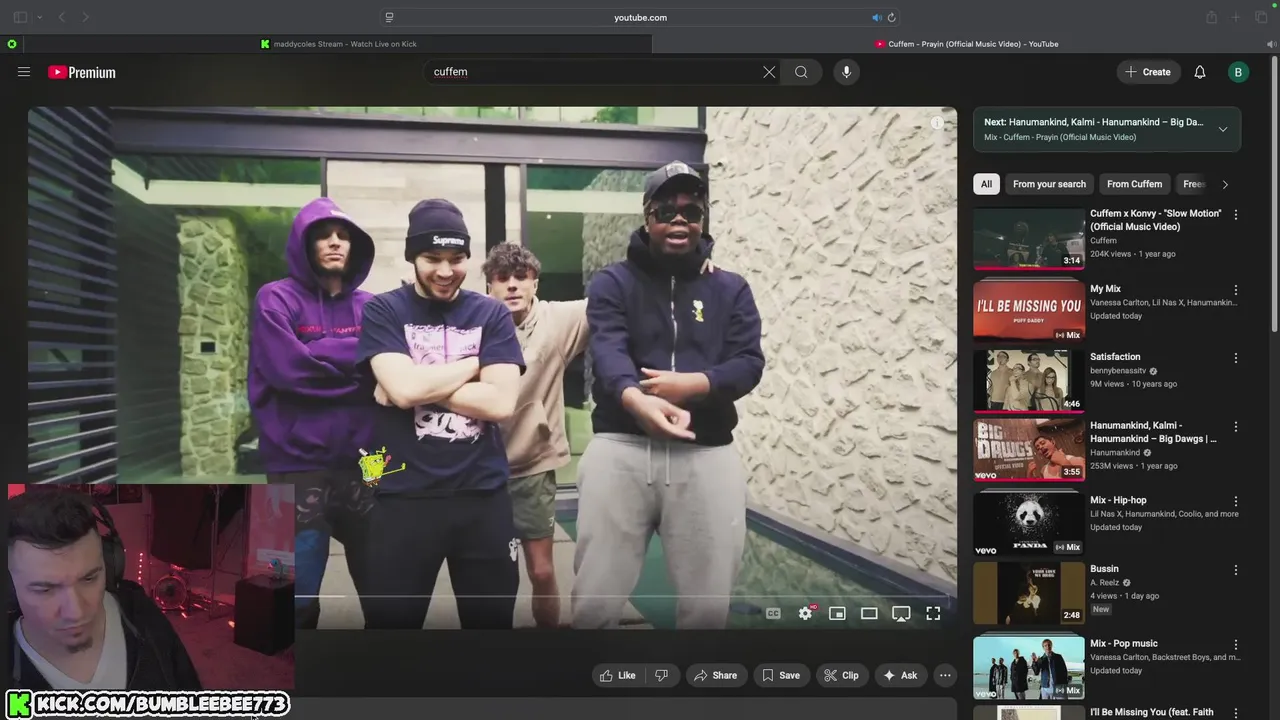Open options for Big Dawgs video
This screenshot has width=1280, height=720.
click(x=1236, y=427)
